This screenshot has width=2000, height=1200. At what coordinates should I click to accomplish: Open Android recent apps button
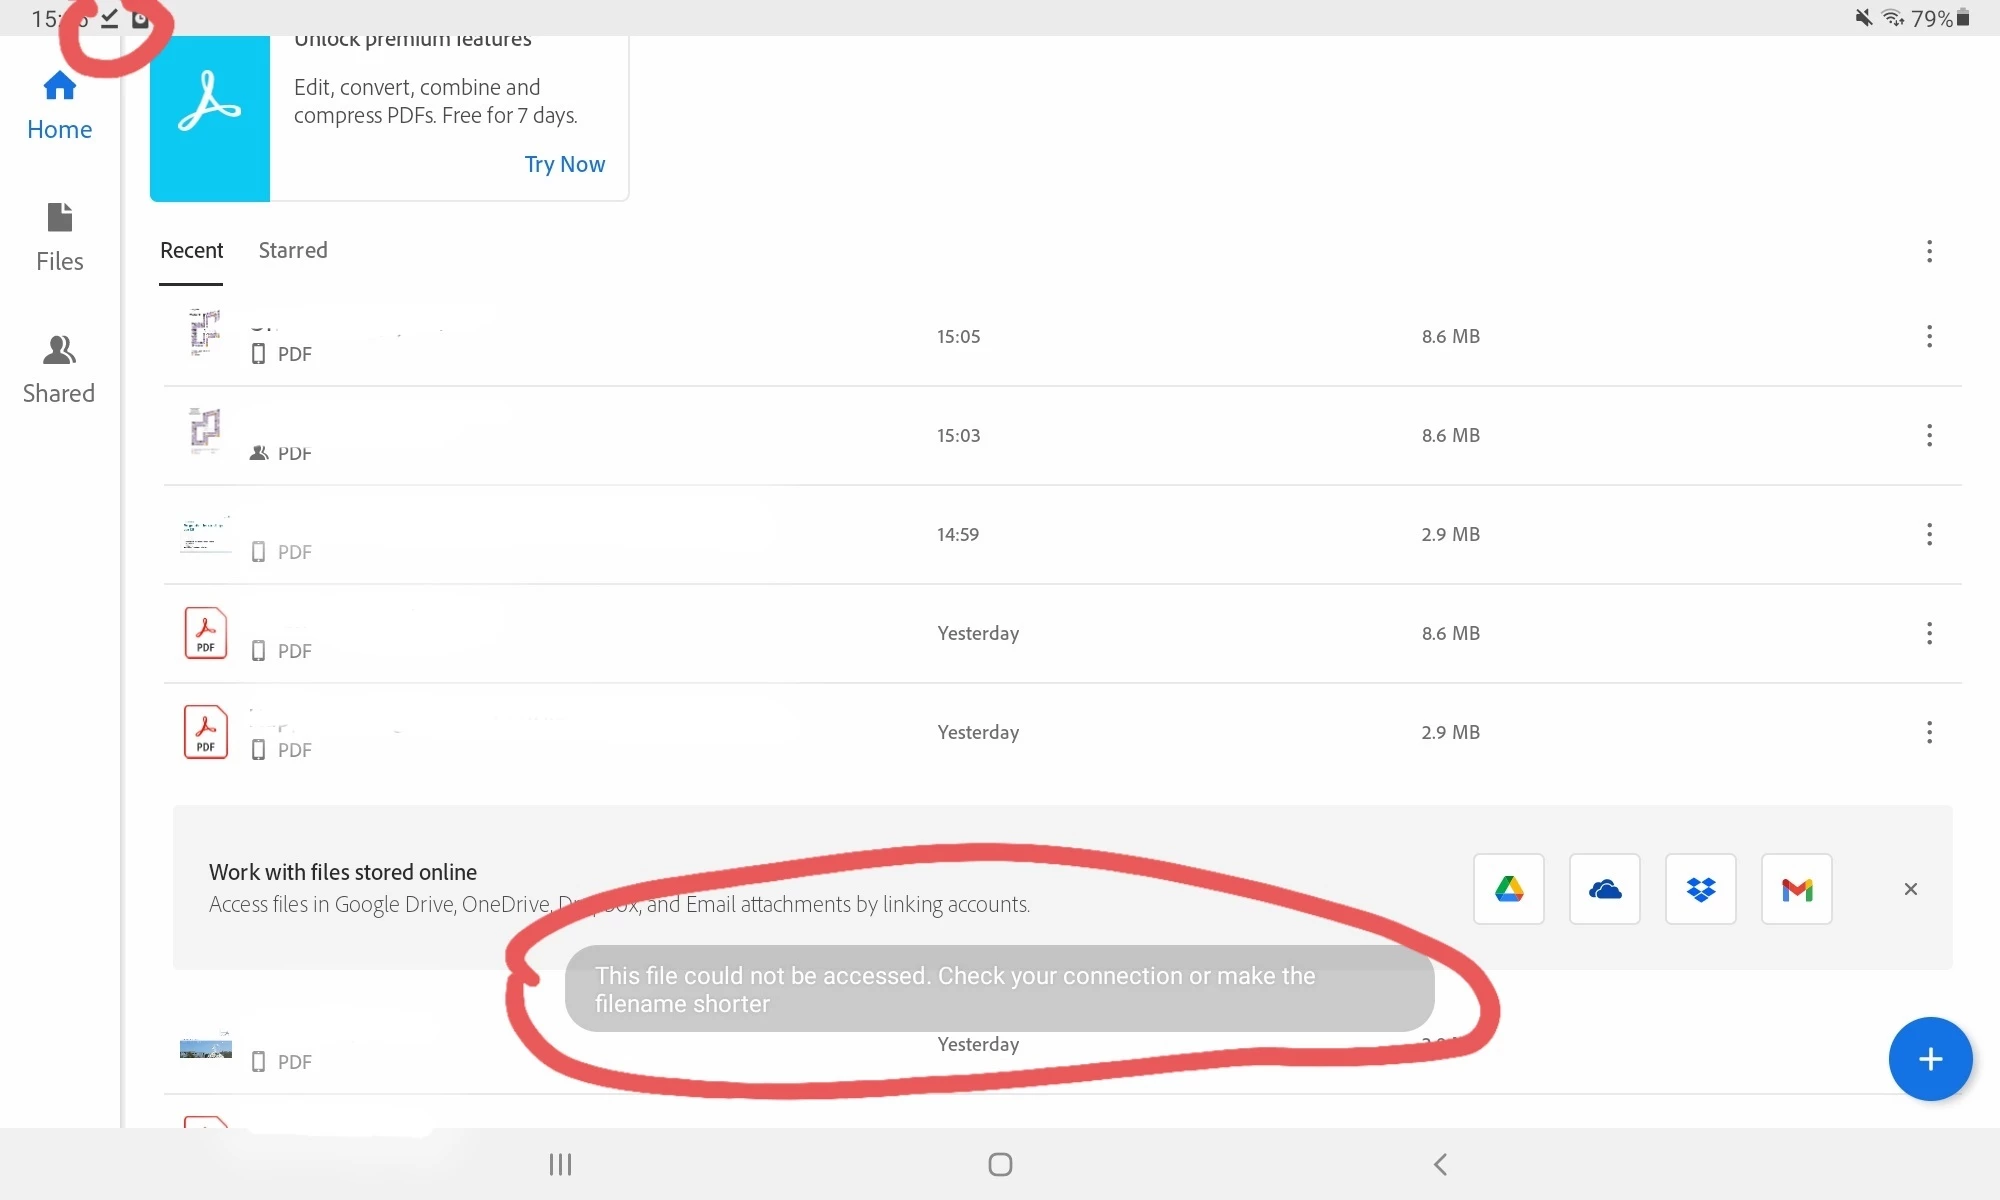point(560,1164)
